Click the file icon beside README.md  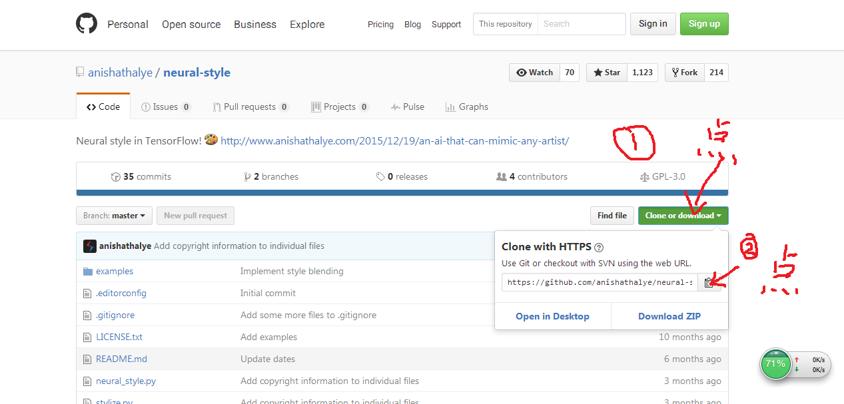[88, 359]
